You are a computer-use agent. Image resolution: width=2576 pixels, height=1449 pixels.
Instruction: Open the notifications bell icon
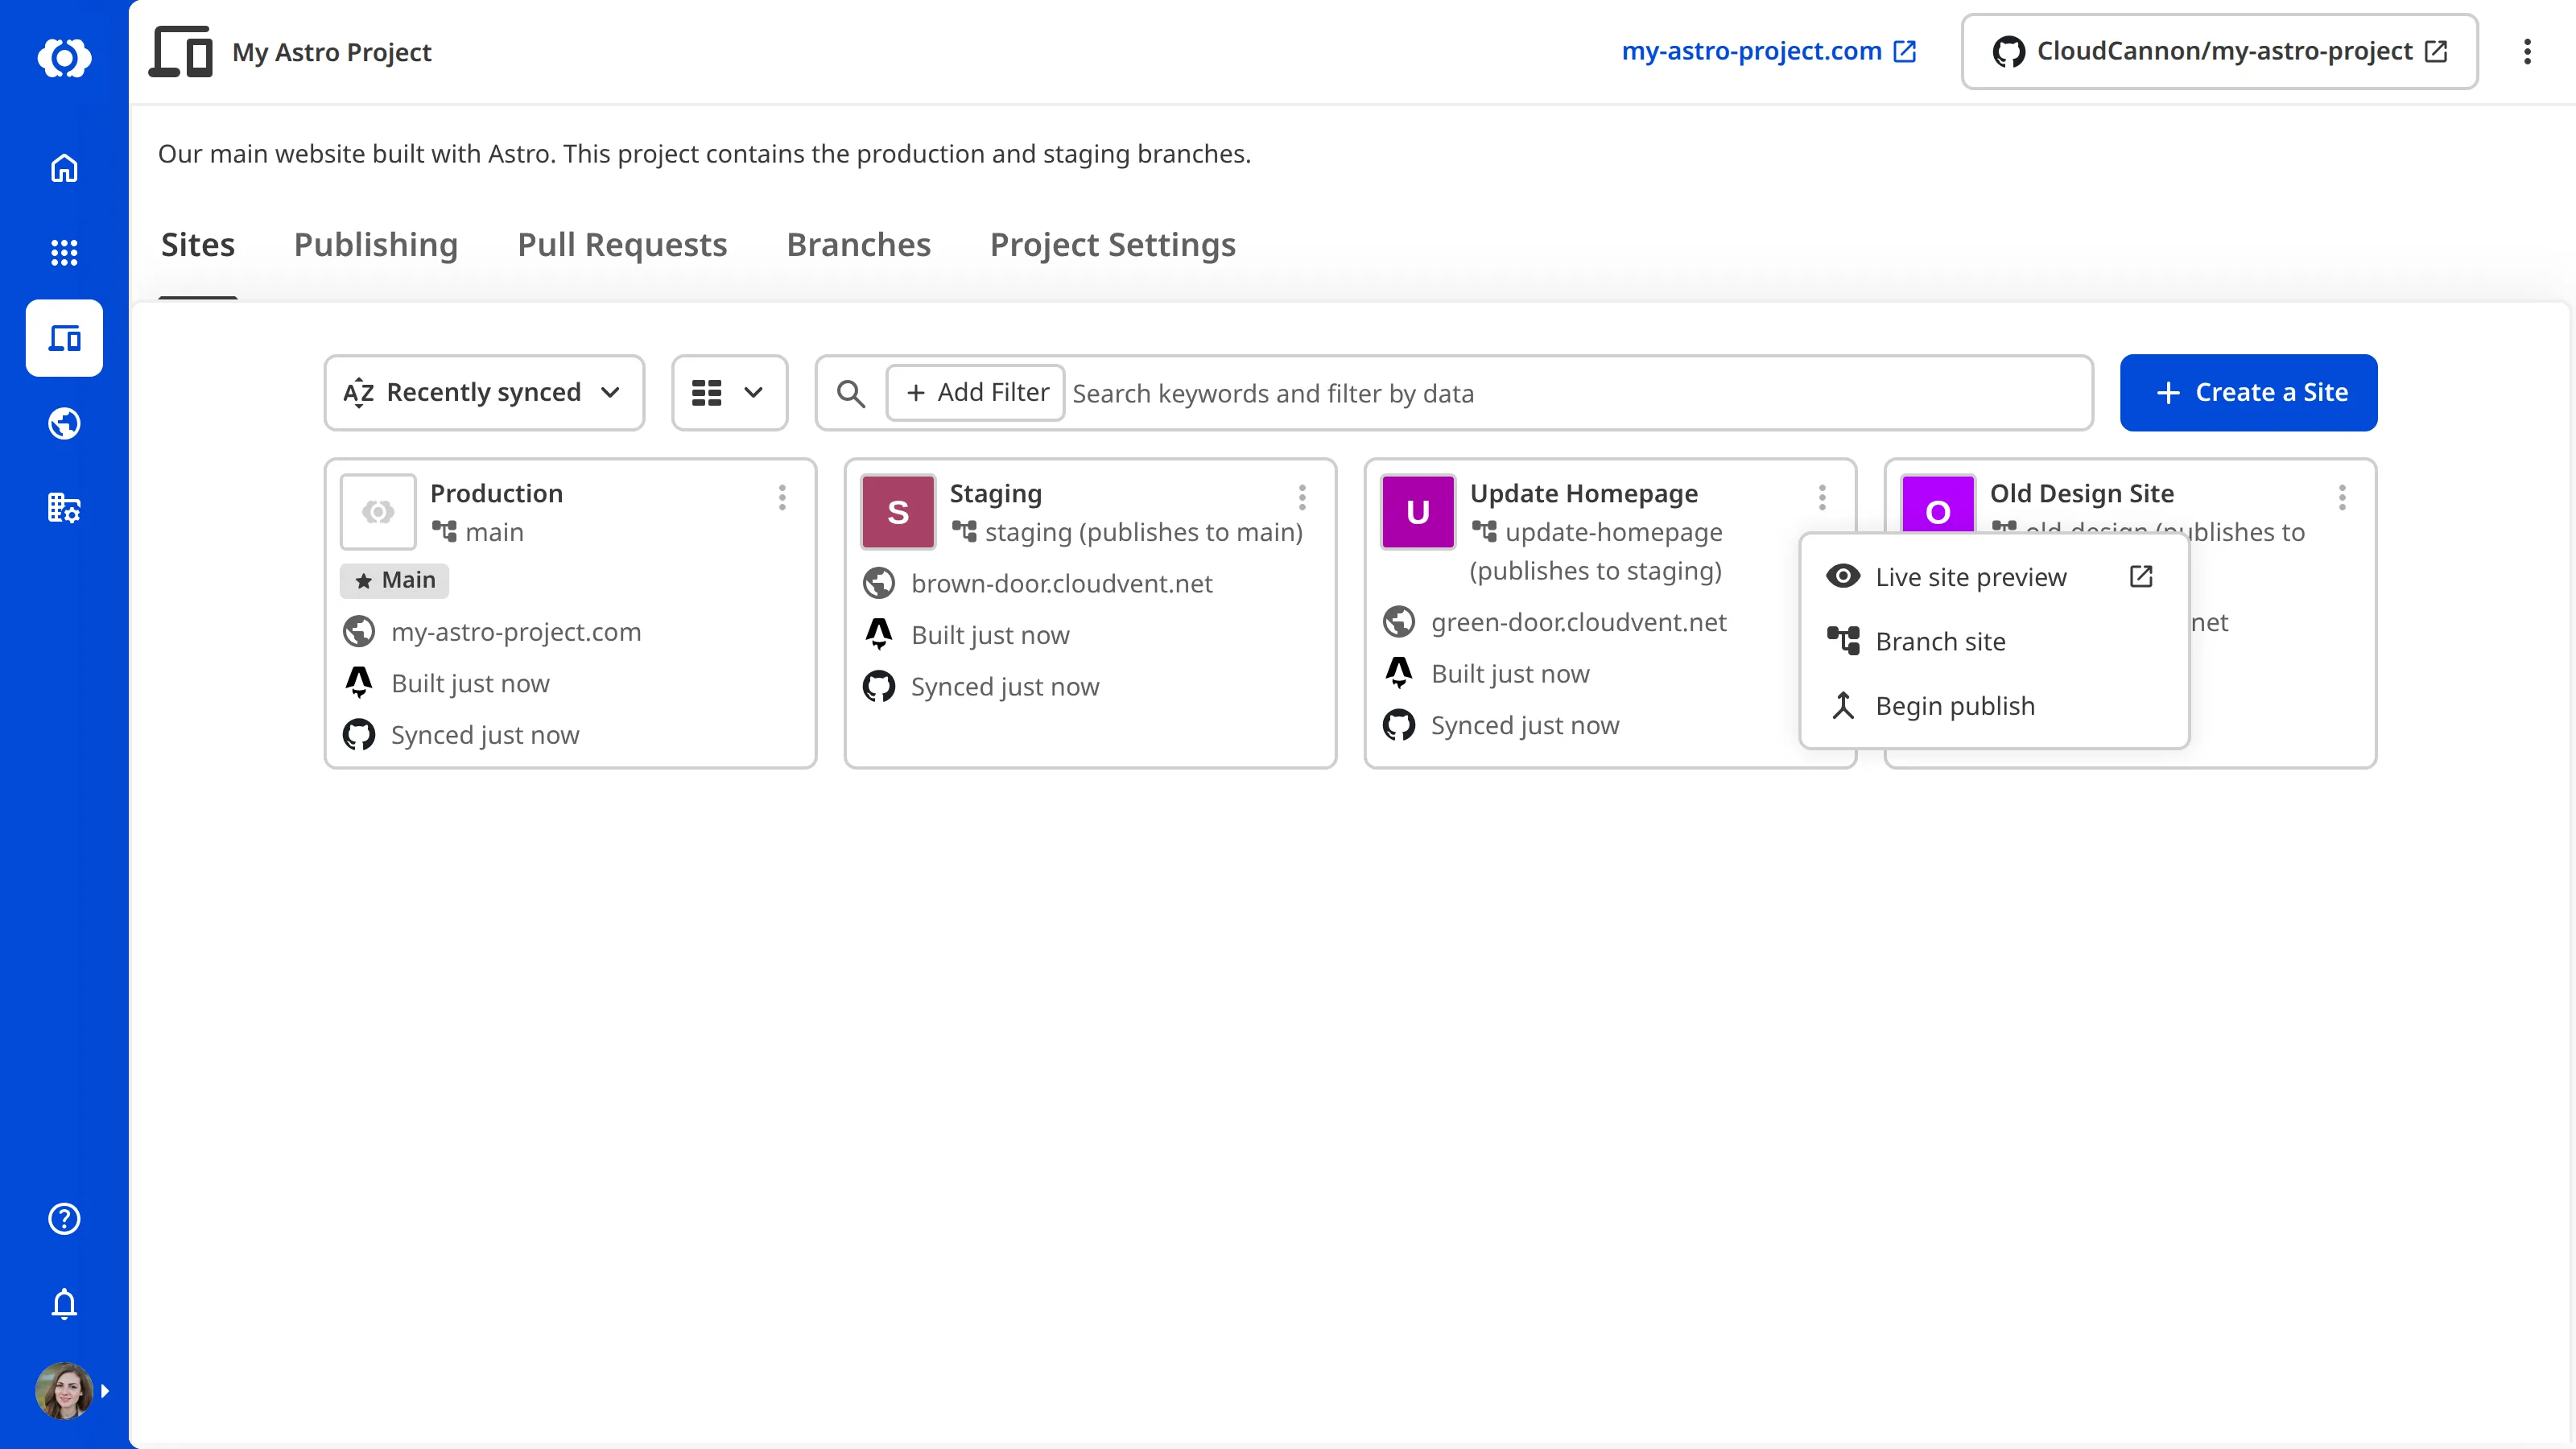[64, 1304]
